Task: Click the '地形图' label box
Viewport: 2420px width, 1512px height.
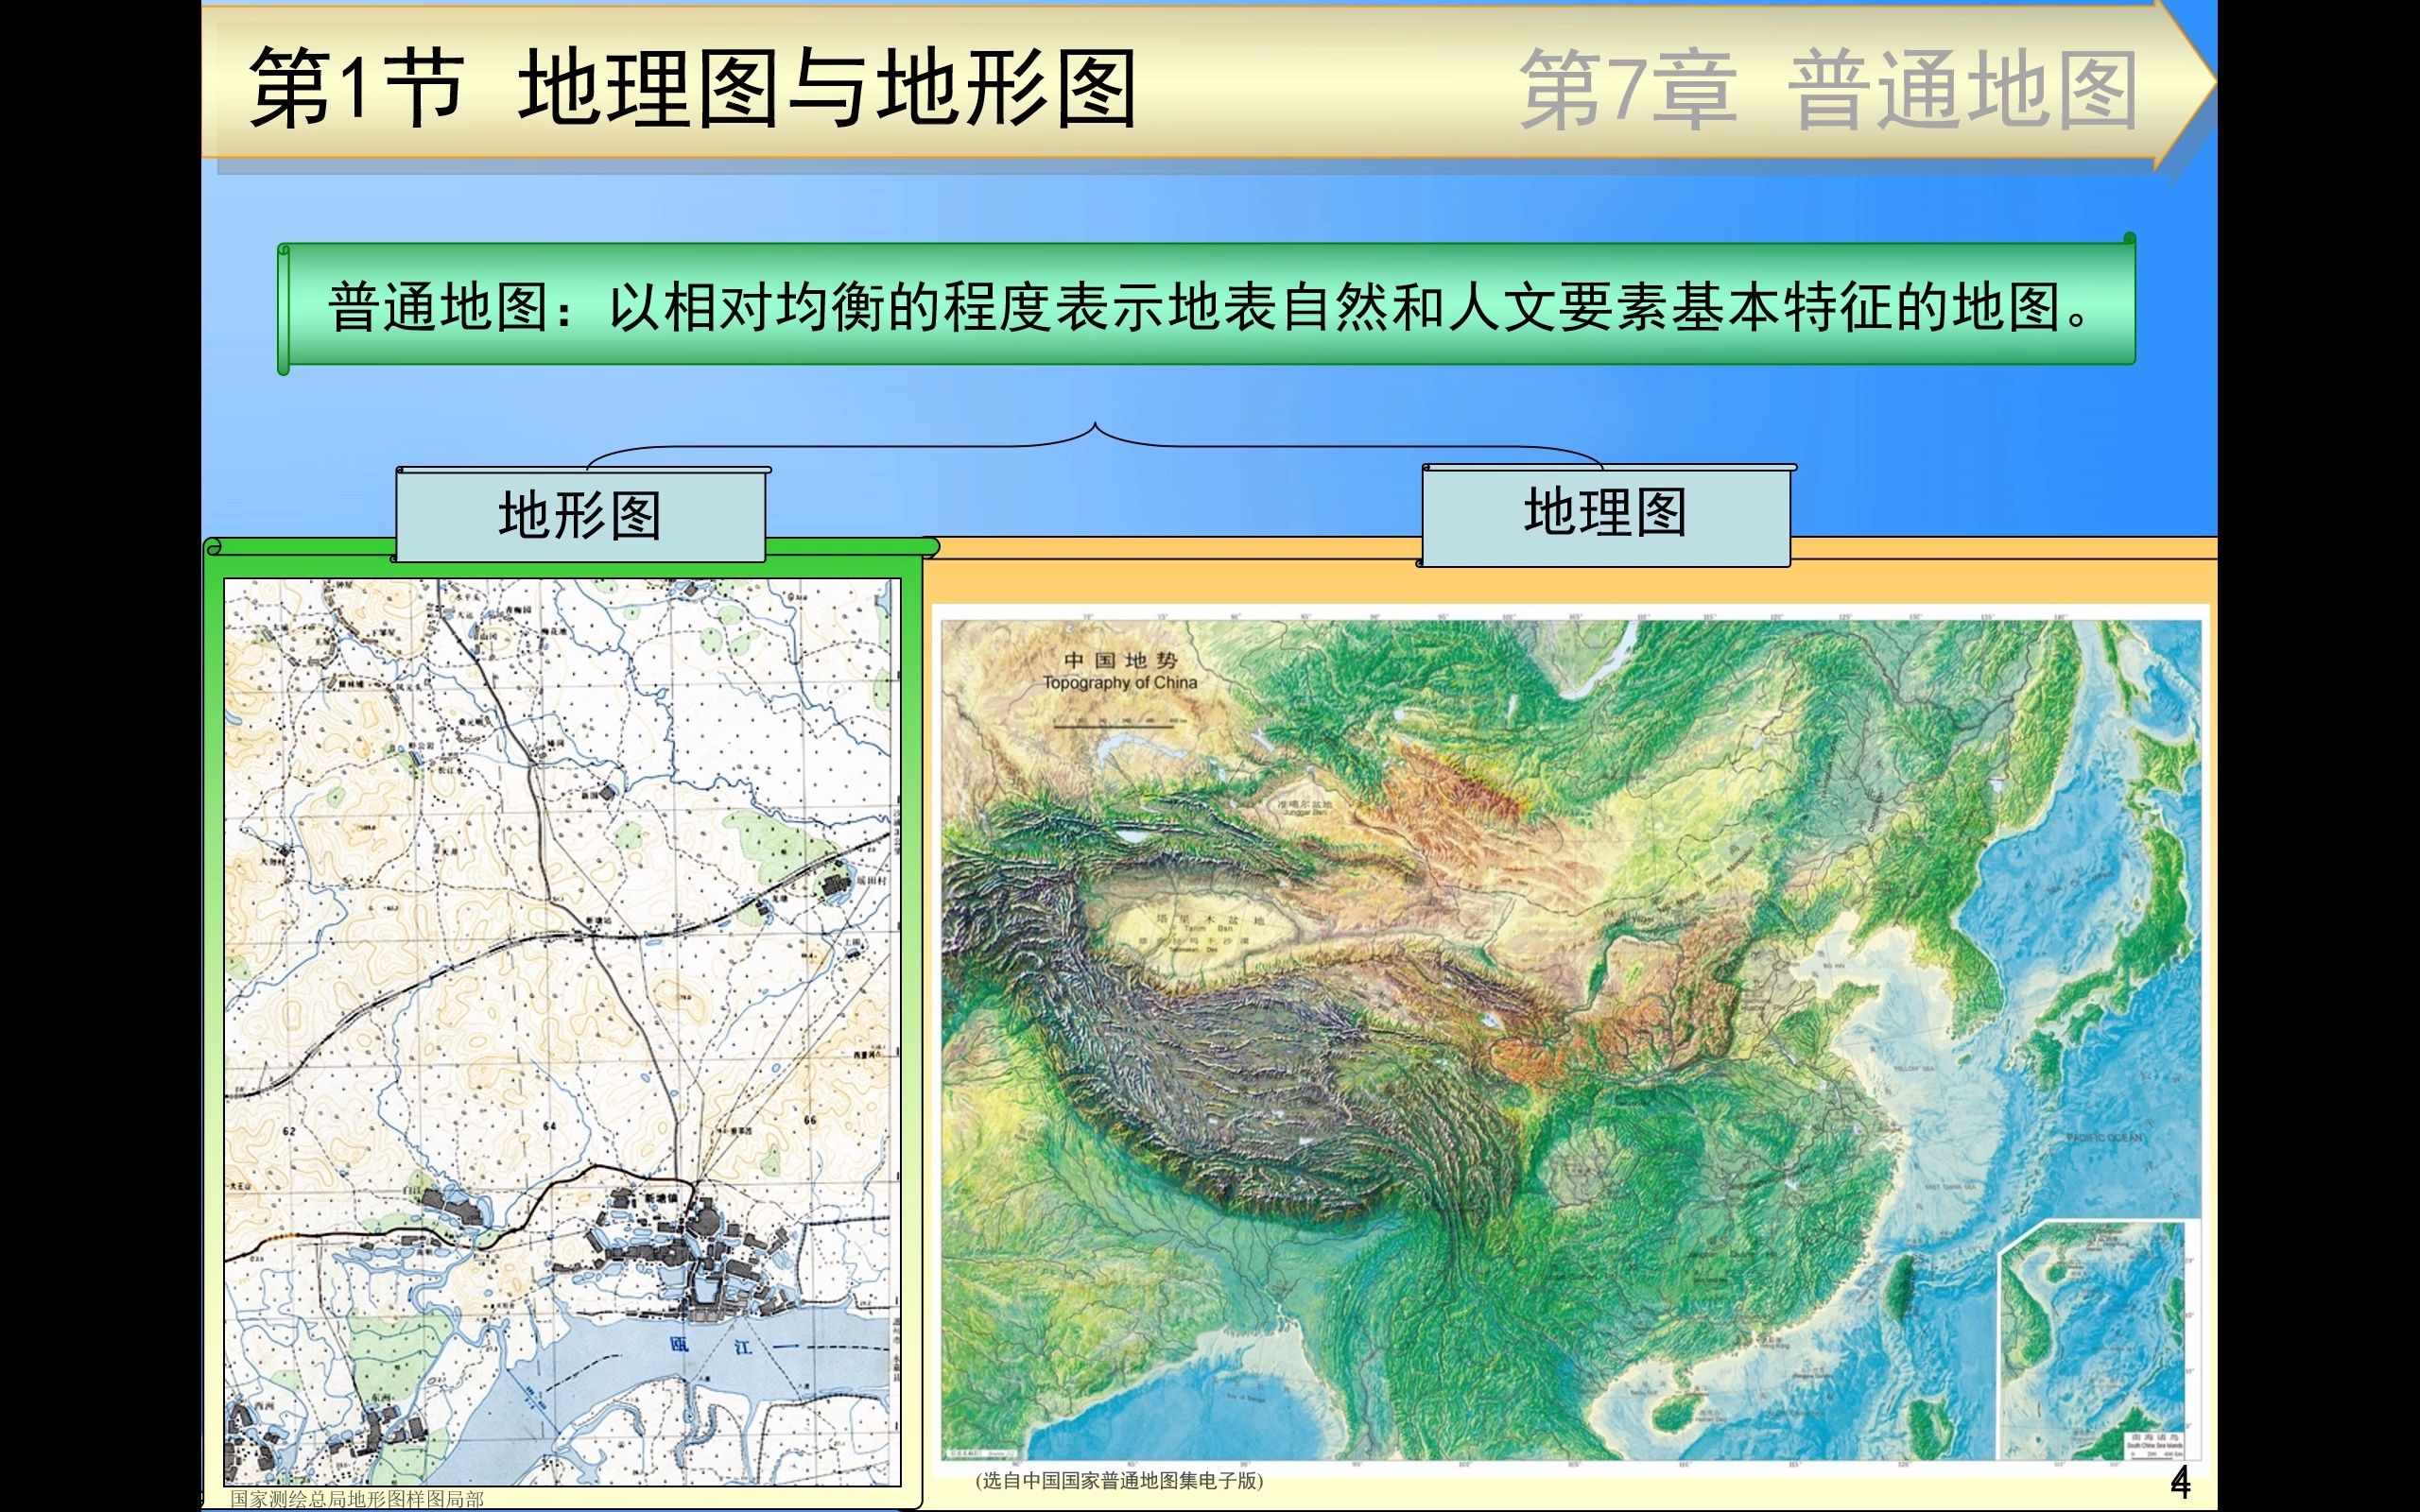Action: point(580,514)
